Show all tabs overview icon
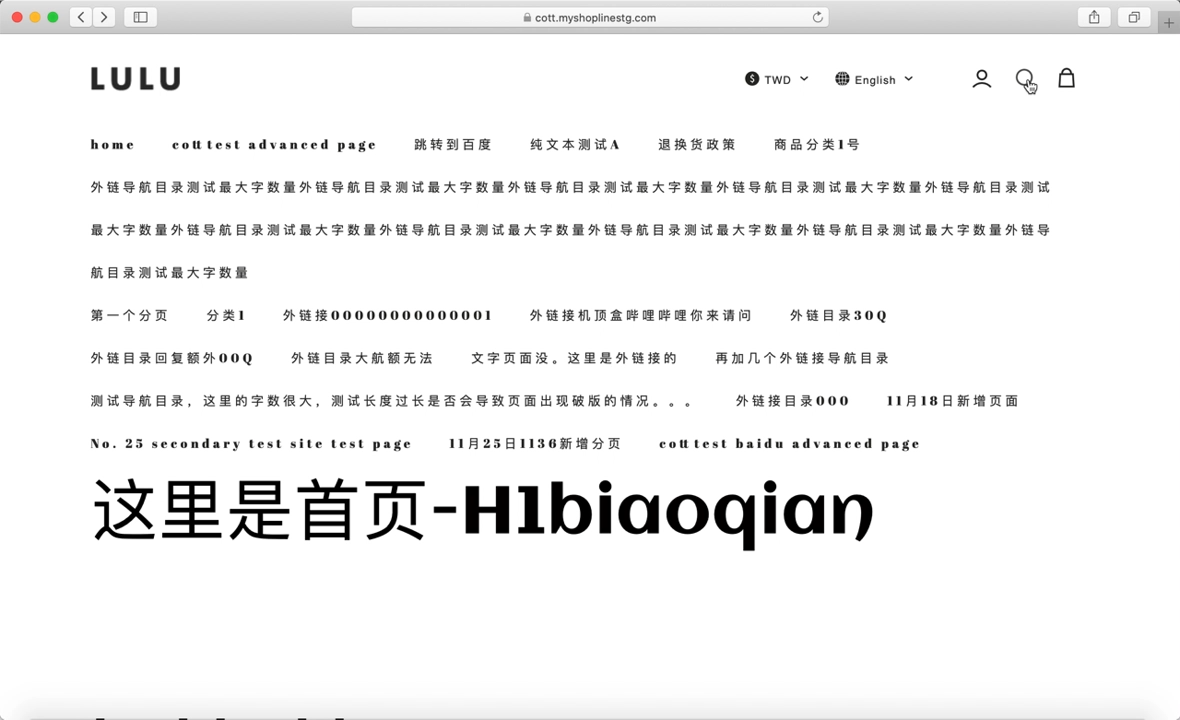This screenshot has height=720, width=1180. point(1134,17)
